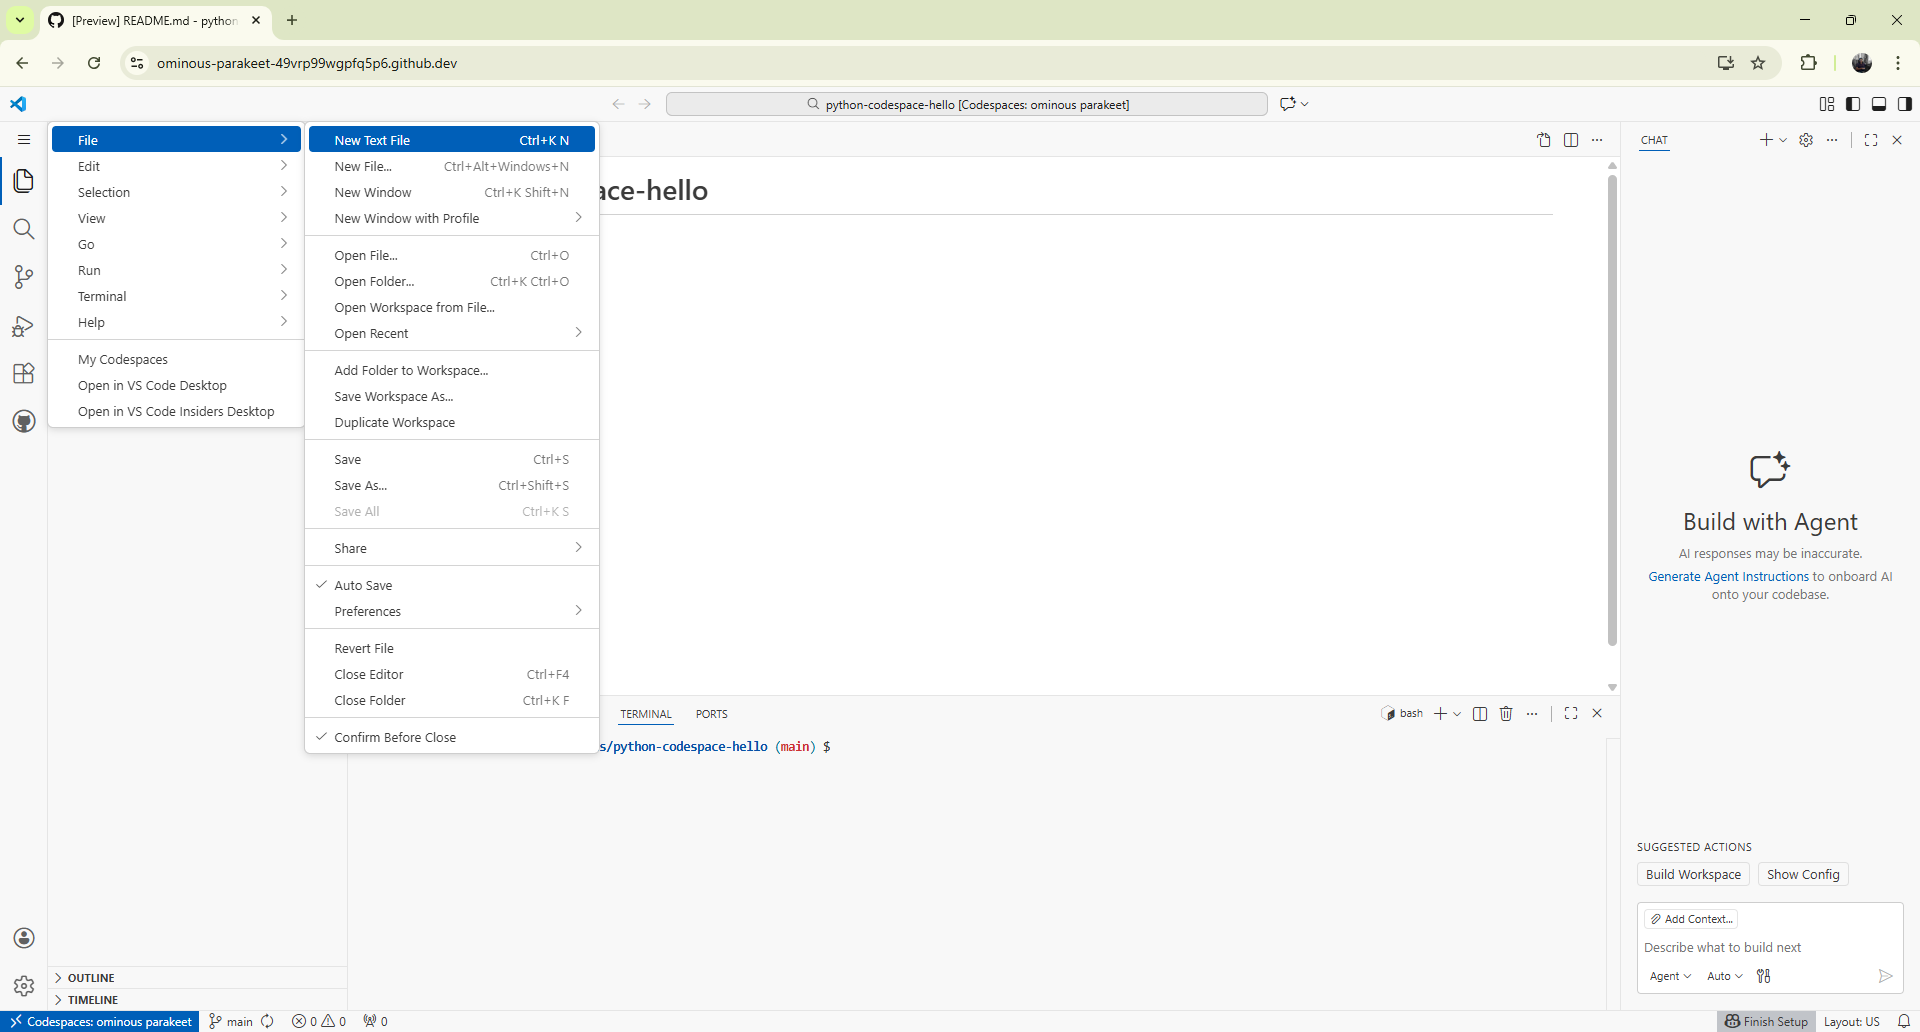Expand New Window with Profile submenu
The width and height of the screenshot is (1920, 1032).
coord(452,218)
